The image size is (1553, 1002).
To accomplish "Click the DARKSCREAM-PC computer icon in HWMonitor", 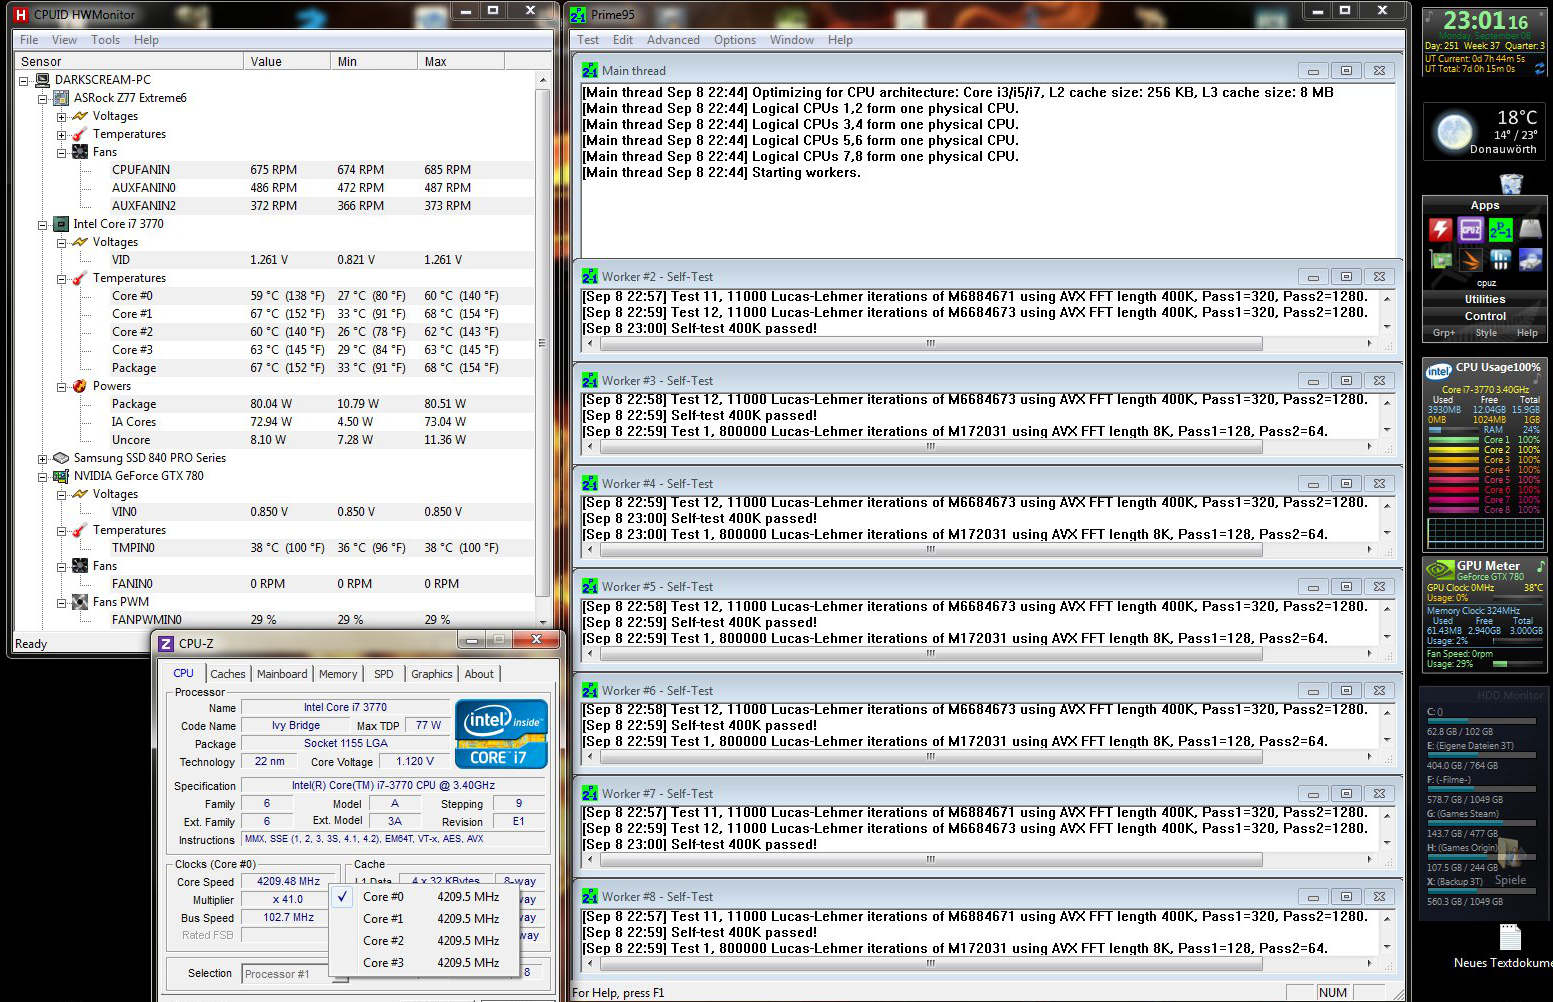I will click(43, 80).
